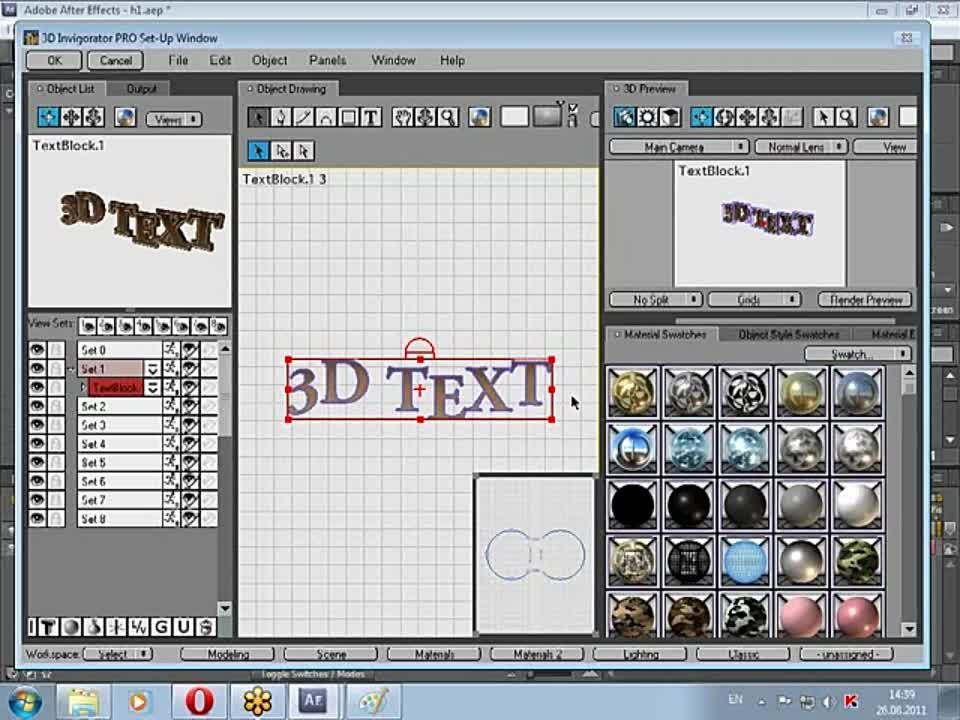Open the Main Camera dropdown
The height and width of the screenshot is (720, 960).
pyautogui.click(x=679, y=147)
